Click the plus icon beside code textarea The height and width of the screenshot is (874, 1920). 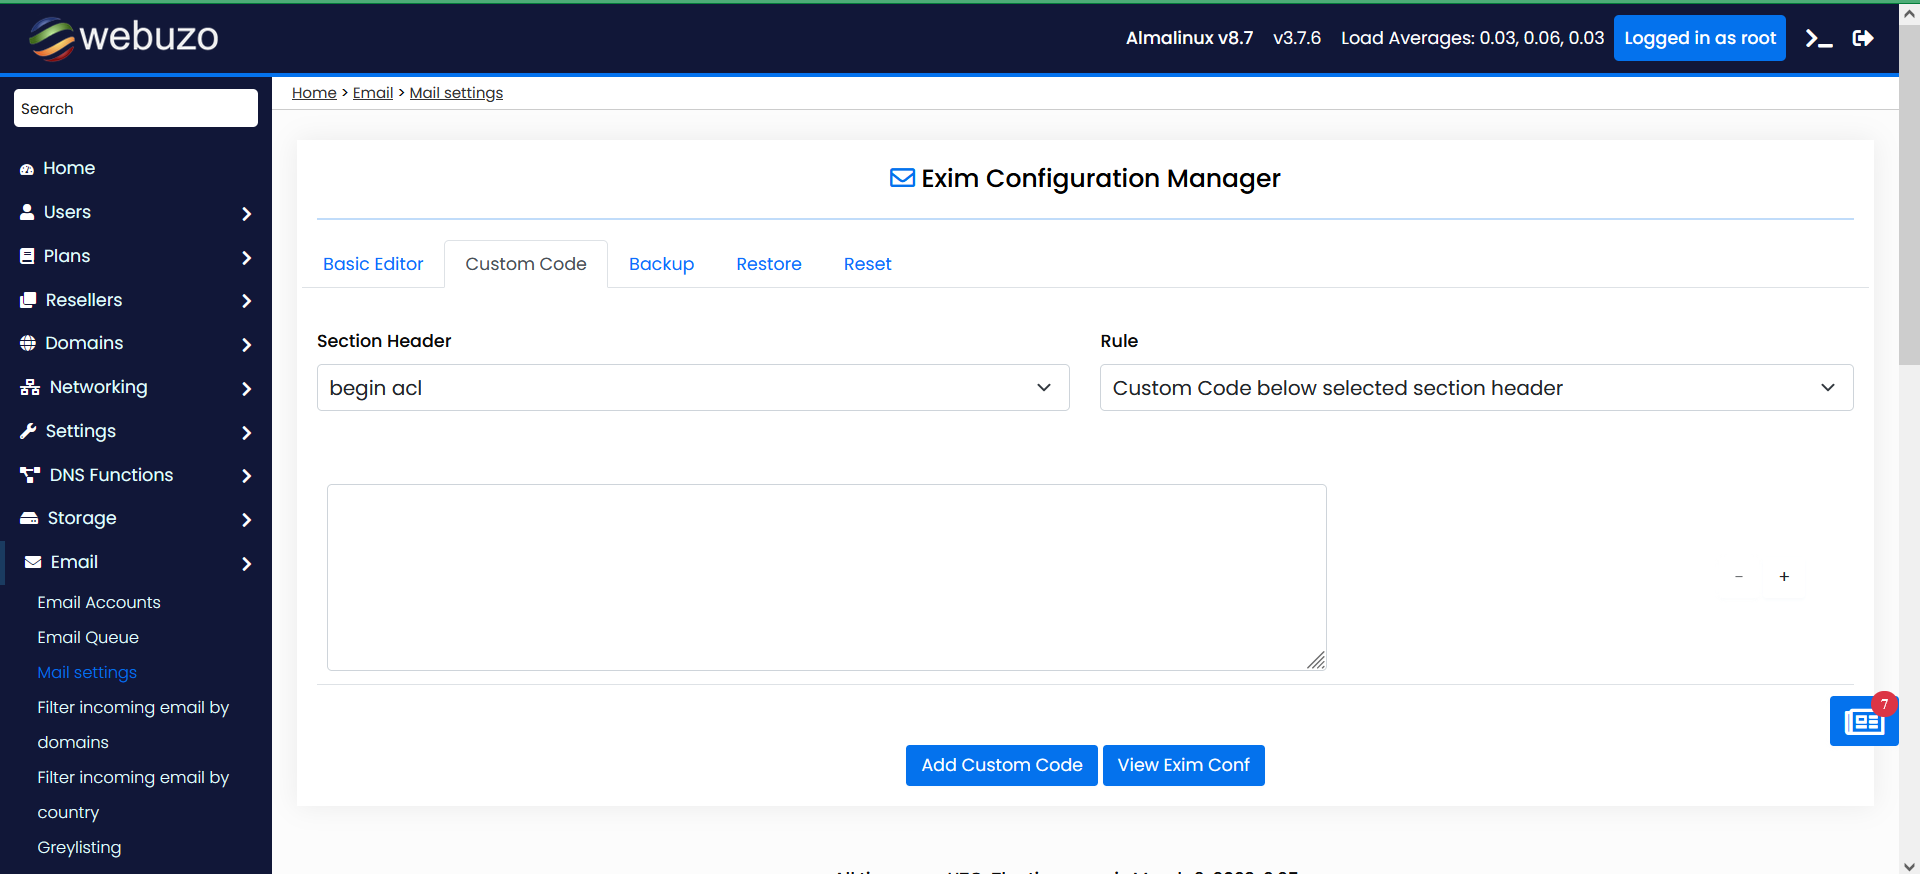click(x=1783, y=577)
